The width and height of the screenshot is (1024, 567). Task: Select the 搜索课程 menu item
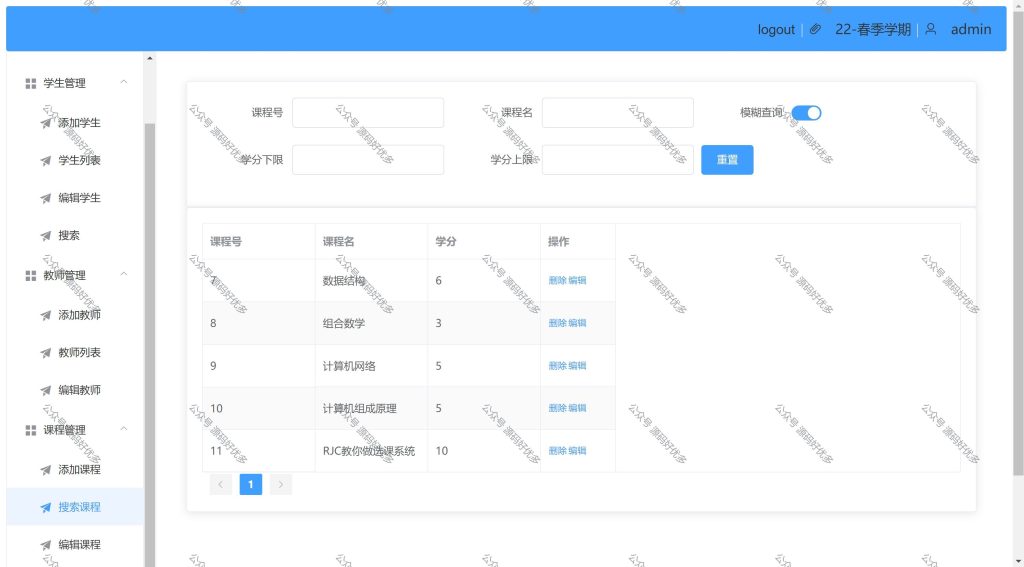point(75,507)
